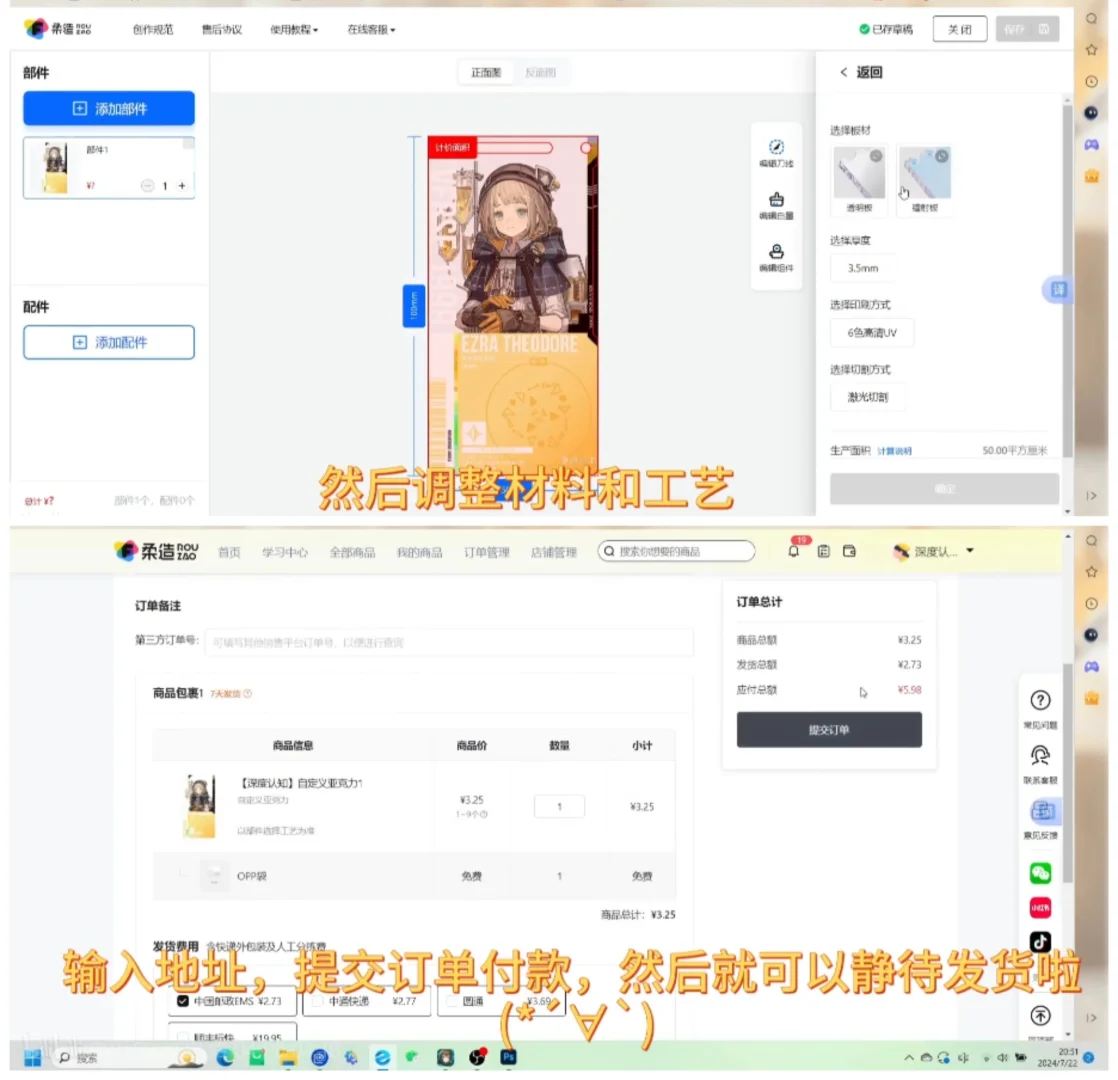Viewport: 1118px width, 1080px height.
Task: Open the 3.5mm thickness dropdown
Action: [866, 268]
